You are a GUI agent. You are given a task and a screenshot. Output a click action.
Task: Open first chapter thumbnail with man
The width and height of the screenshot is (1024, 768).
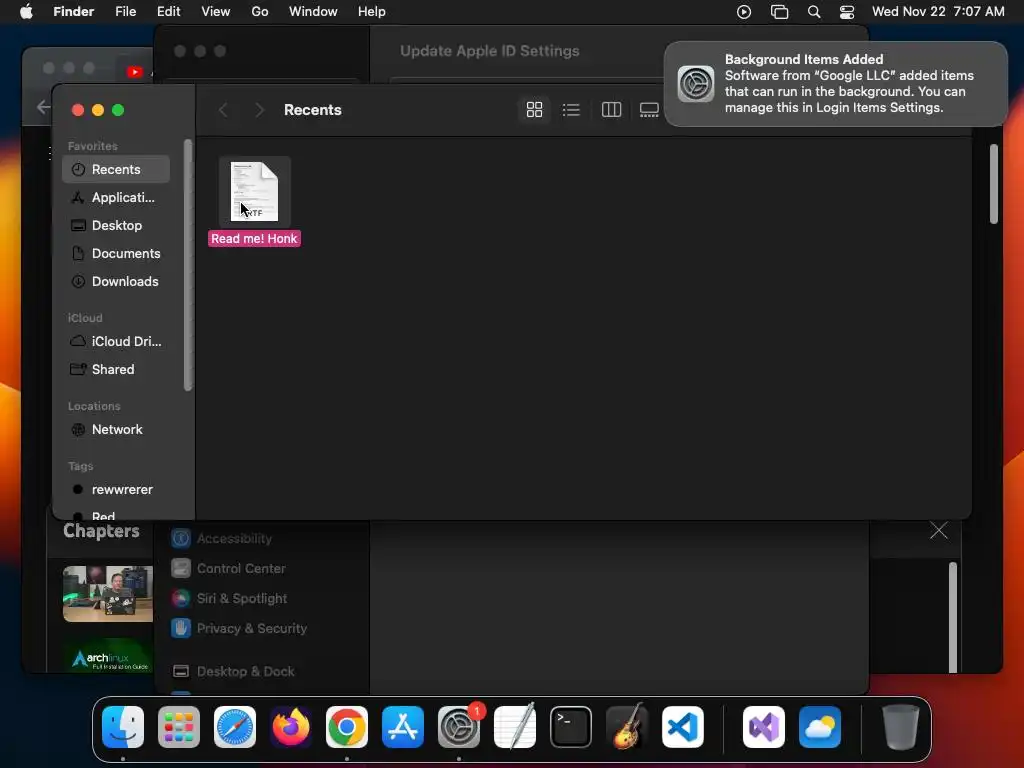pos(108,594)
